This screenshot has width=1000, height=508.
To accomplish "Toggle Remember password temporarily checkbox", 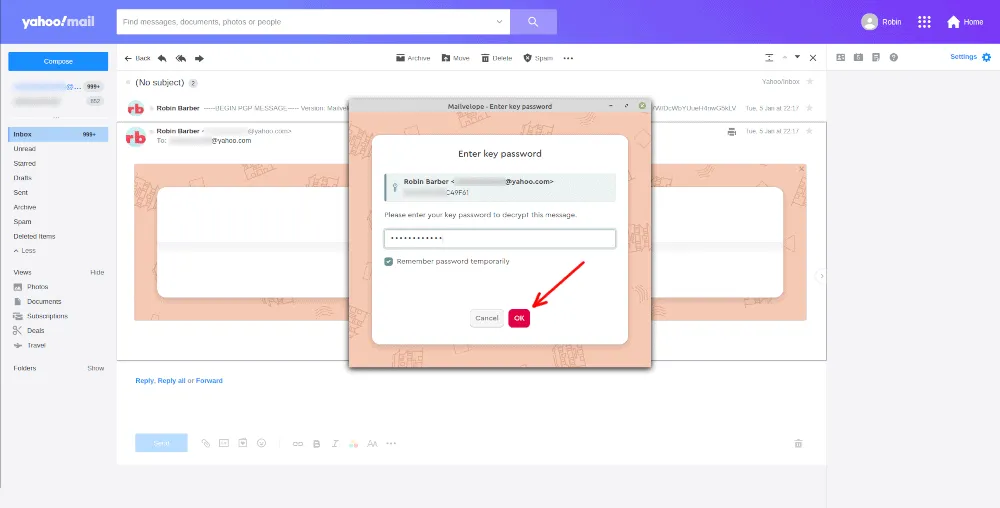I will [x=388, y=261].
